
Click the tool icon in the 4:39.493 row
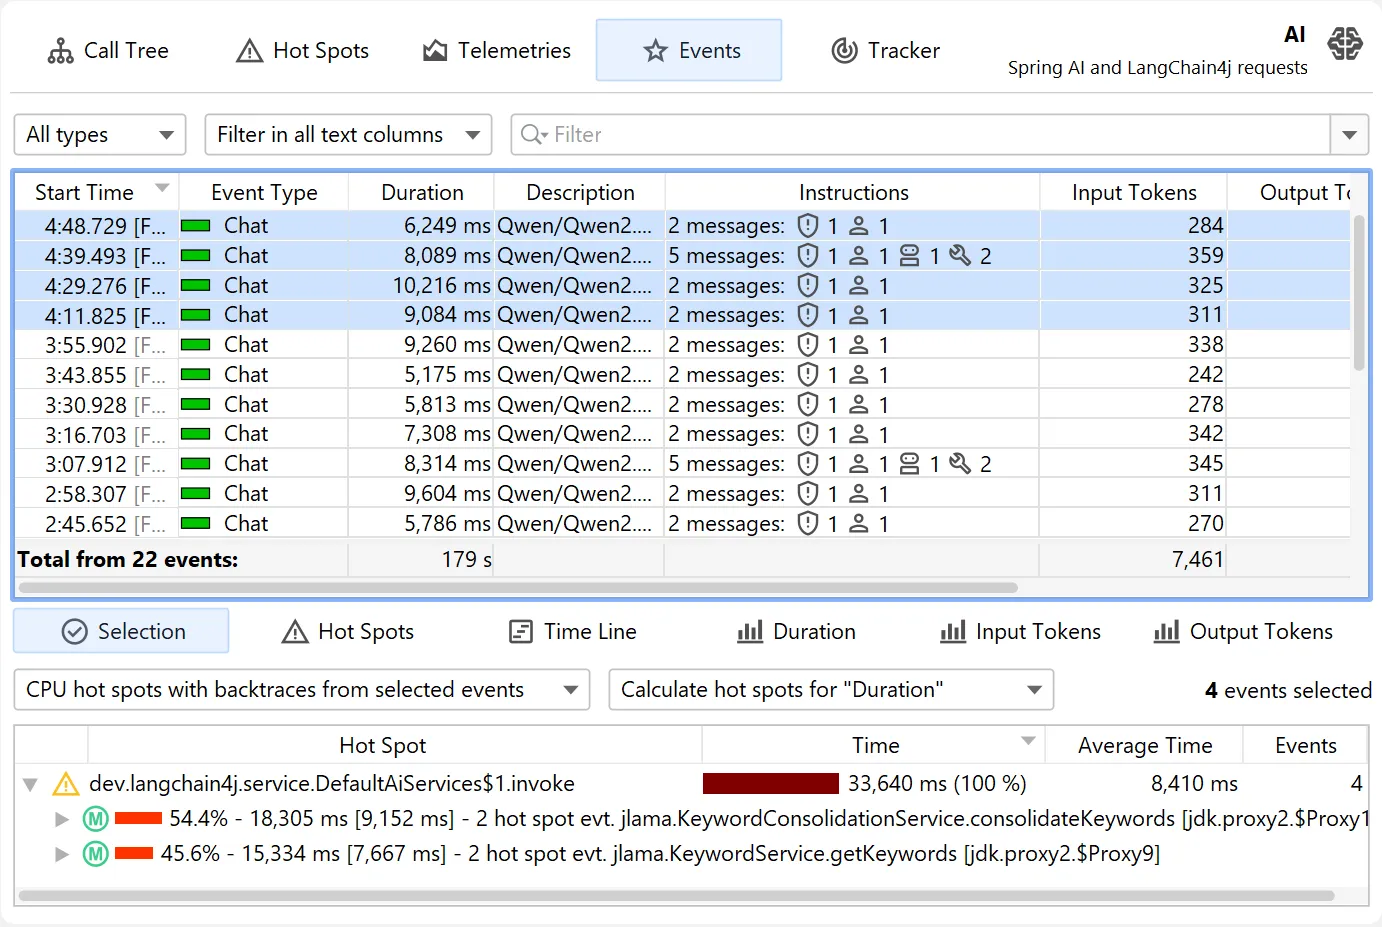coord(960,256)
